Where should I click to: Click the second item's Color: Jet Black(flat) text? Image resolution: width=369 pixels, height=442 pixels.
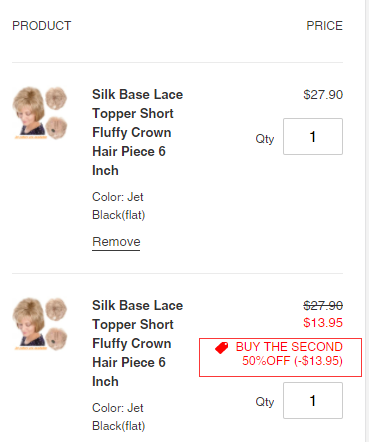click(119, 417)
